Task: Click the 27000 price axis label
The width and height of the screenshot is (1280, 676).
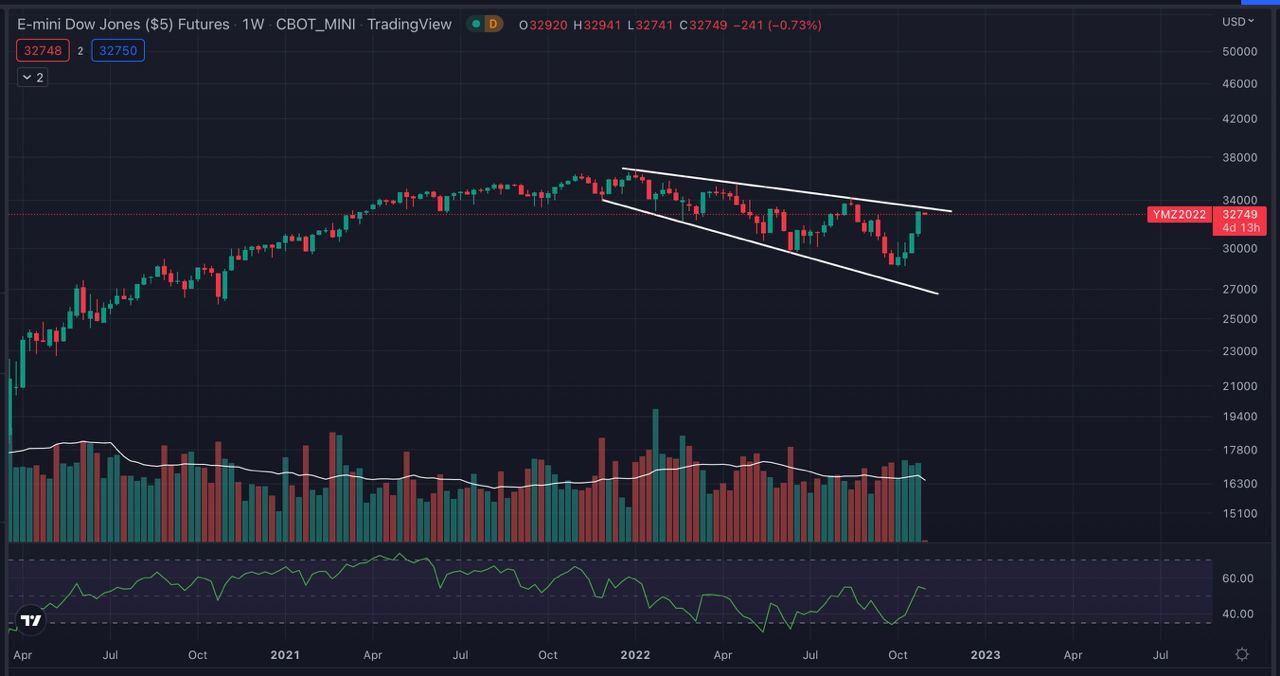Action: click(1239, 289)
